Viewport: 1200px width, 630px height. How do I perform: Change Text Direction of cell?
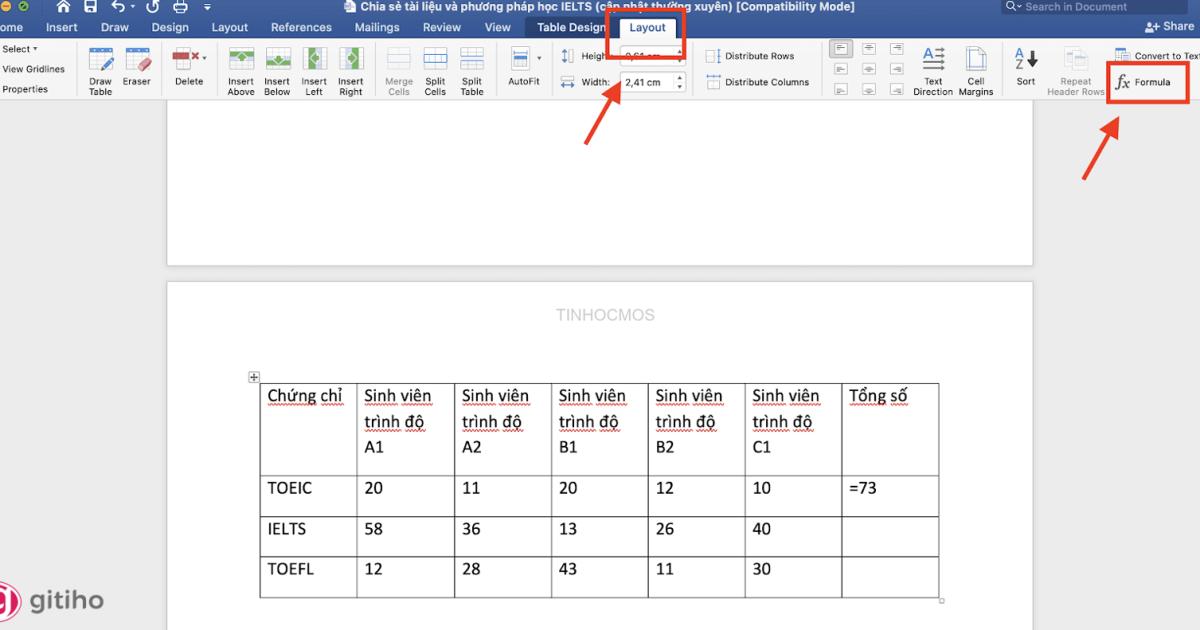point(933,70)
